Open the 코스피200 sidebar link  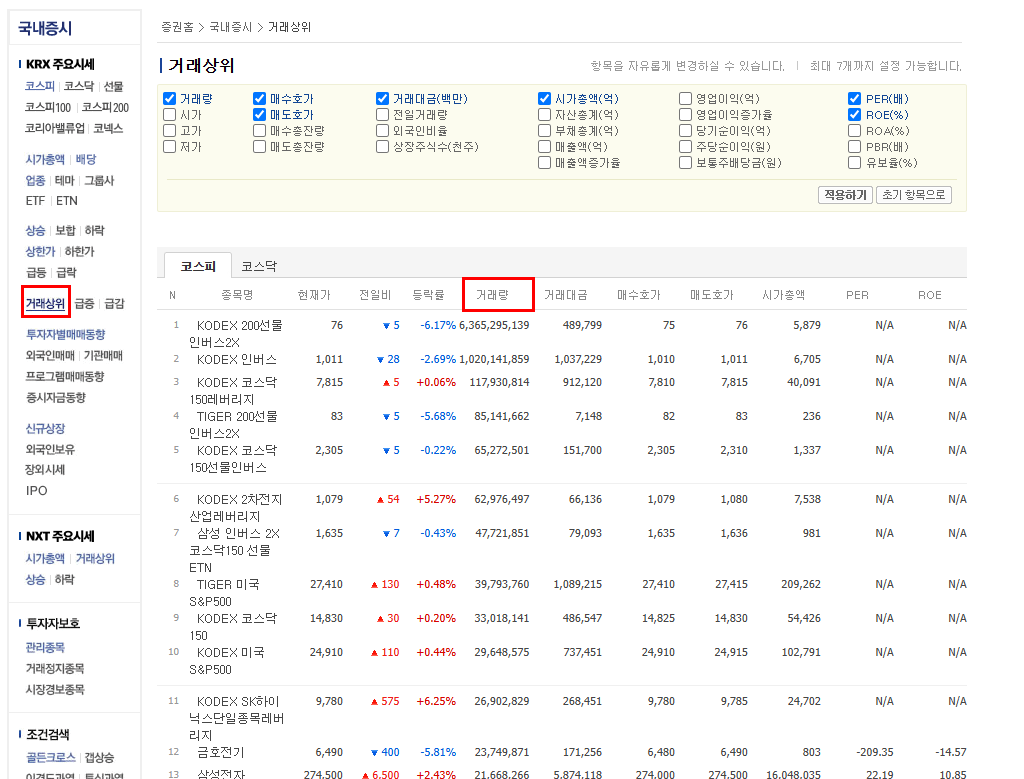[x=105, y=108]
